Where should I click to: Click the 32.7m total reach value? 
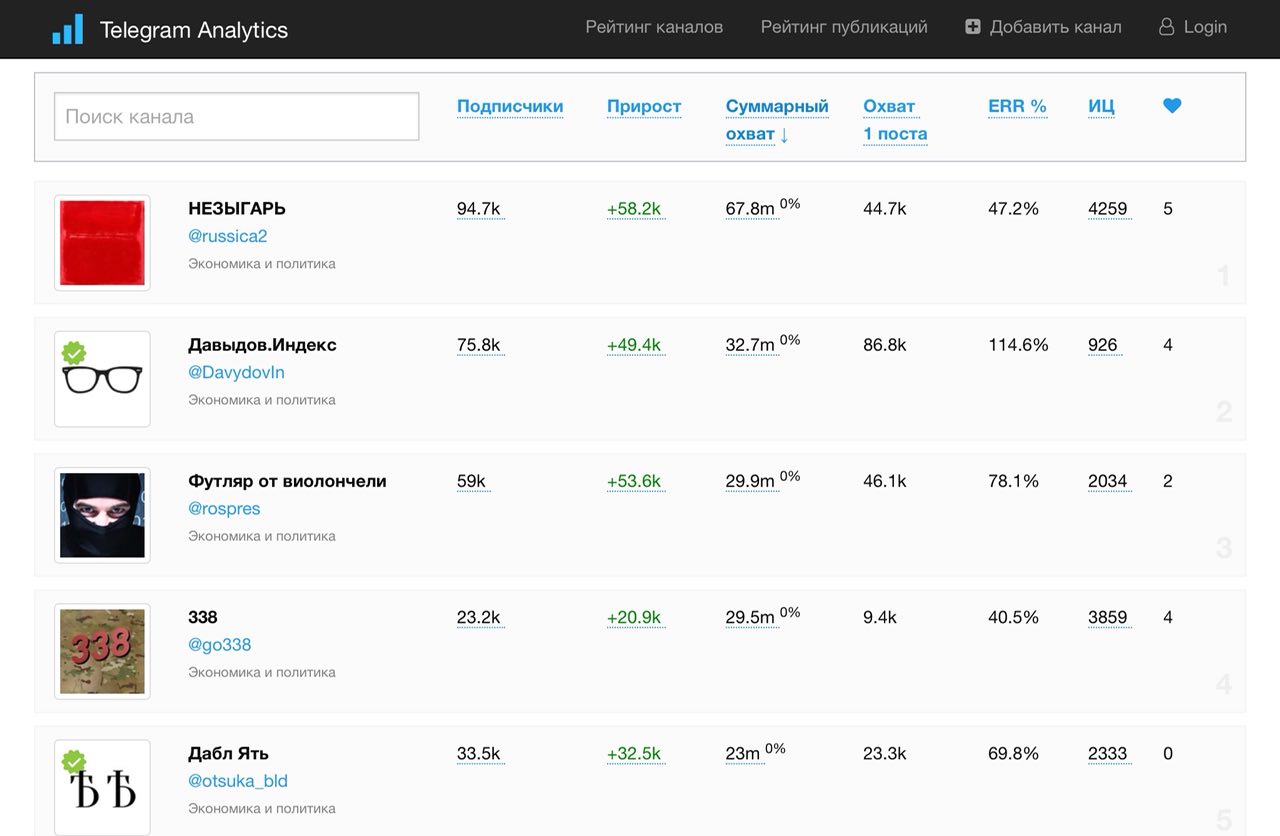click(x=750, y=345)
